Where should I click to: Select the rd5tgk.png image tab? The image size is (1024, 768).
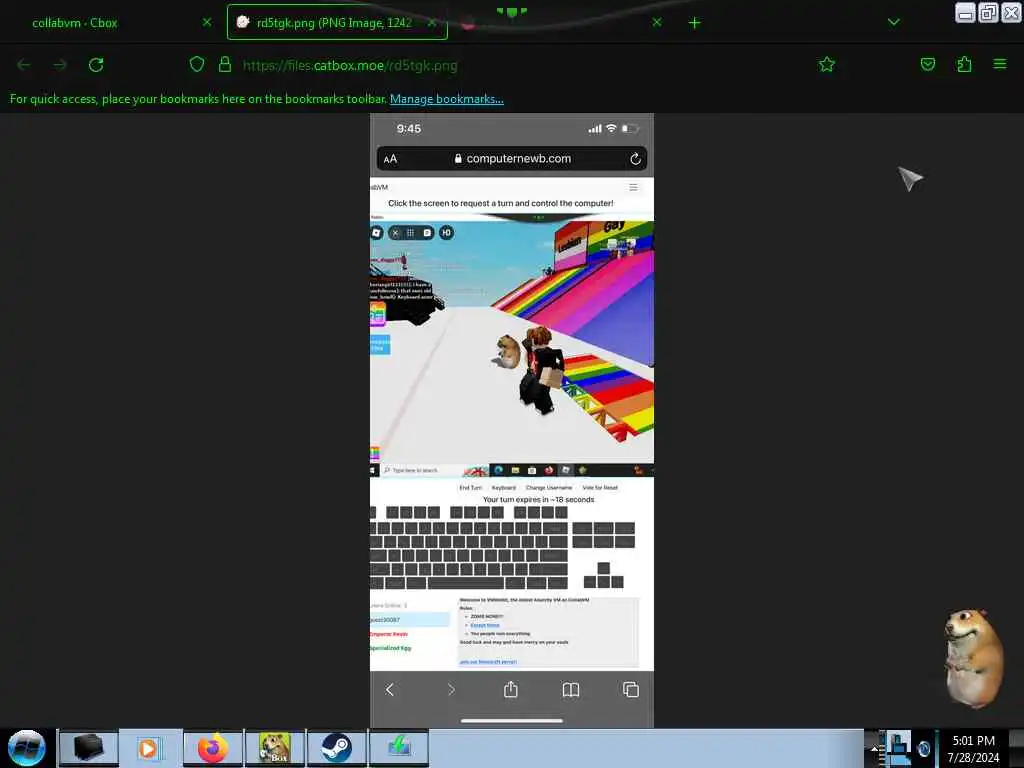click(337, 22)
